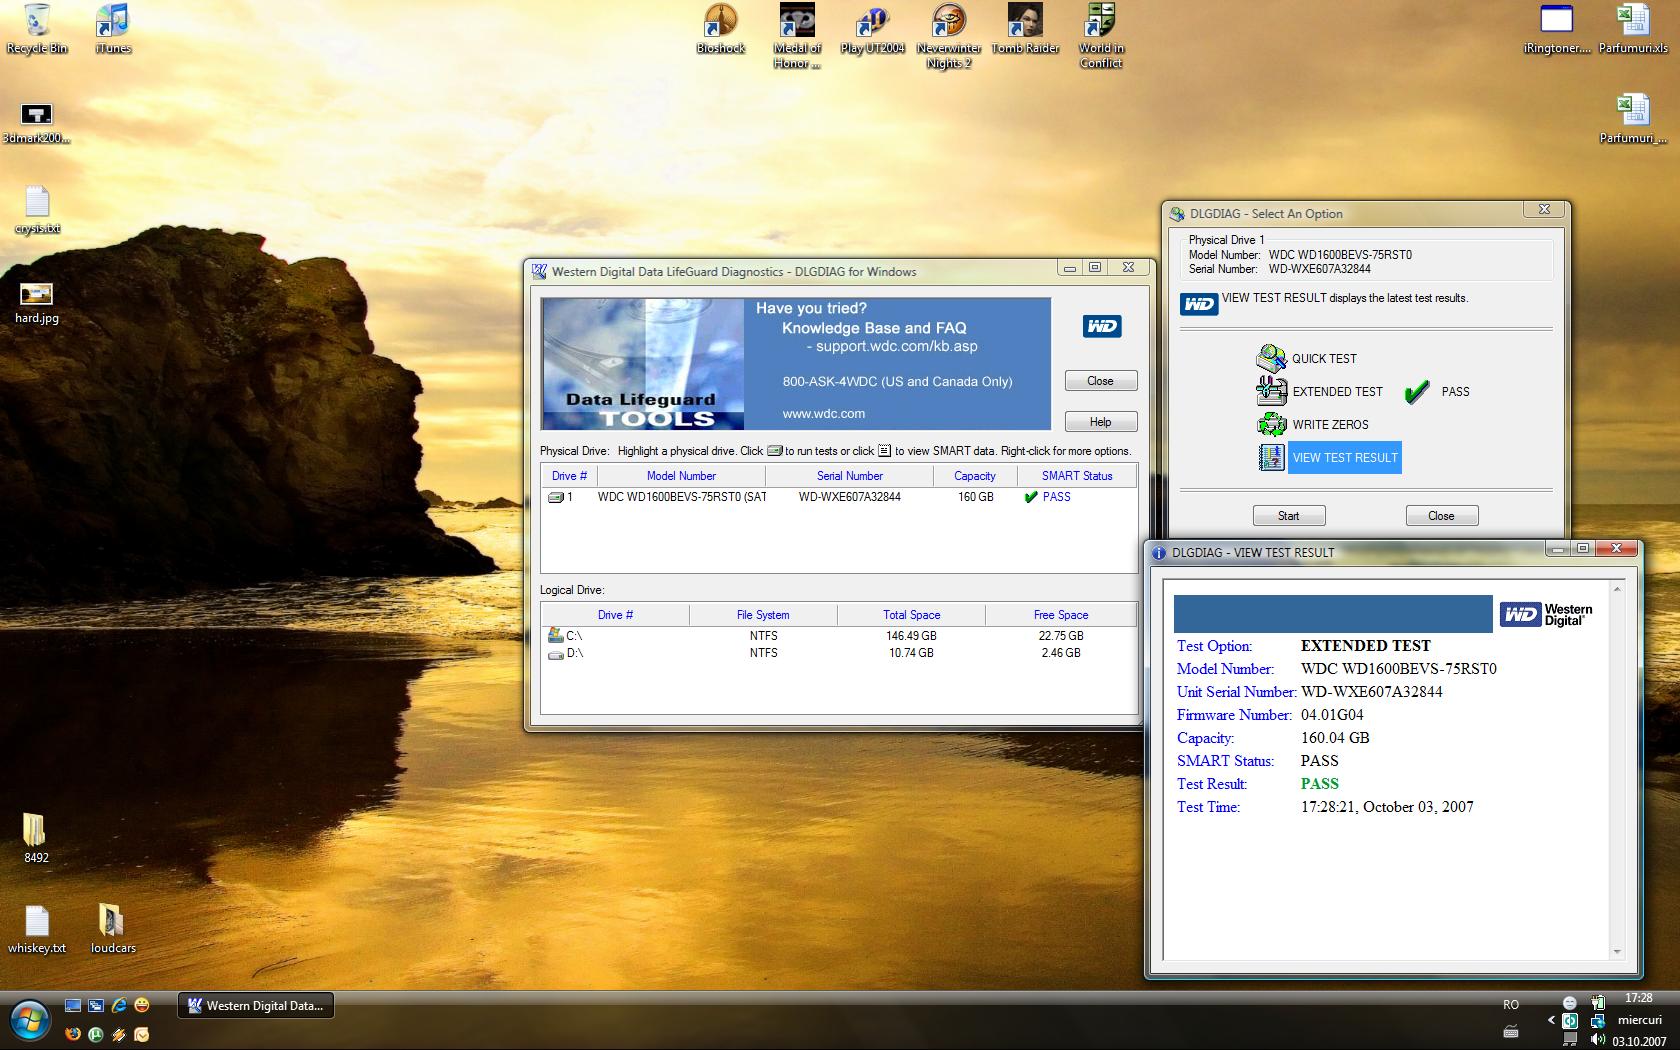Select the QUICK TEST option icon
Viewport: 1680px width, 1050px height.
pyautogui.click(x=1271, y=358)
